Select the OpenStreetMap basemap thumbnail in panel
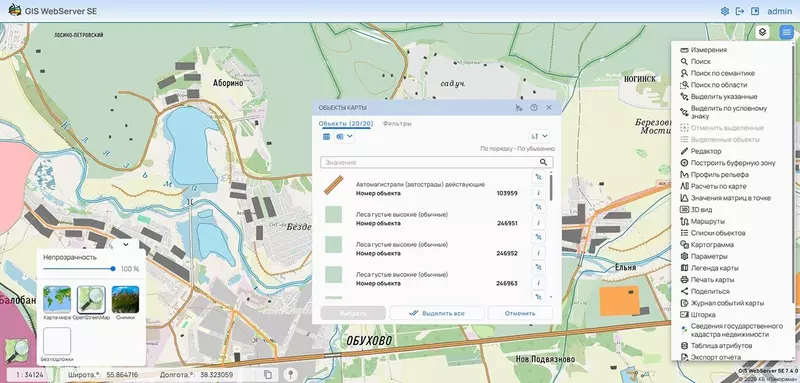 [91, 299]
